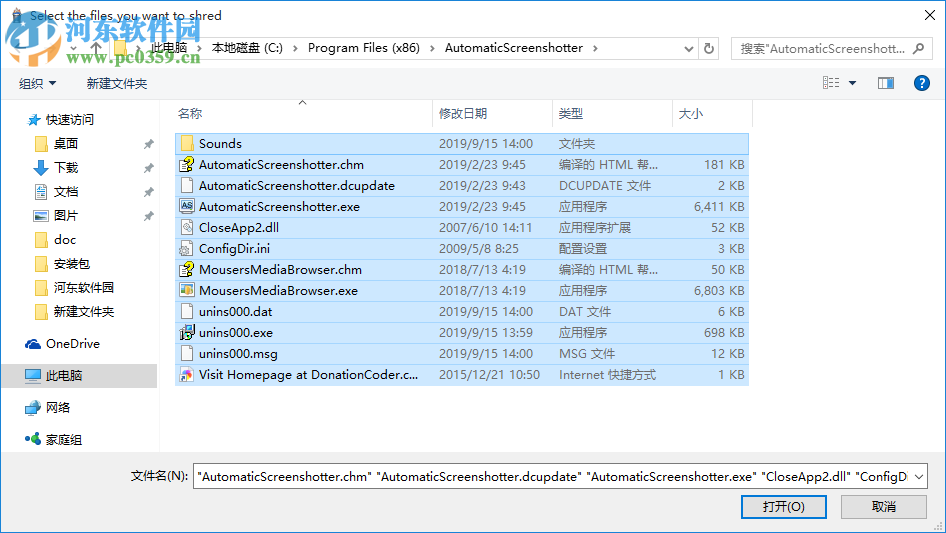
Task: Expand chevron after 本地磁盘 (C:) breadcrumb
Action: [x=295, y=48]
